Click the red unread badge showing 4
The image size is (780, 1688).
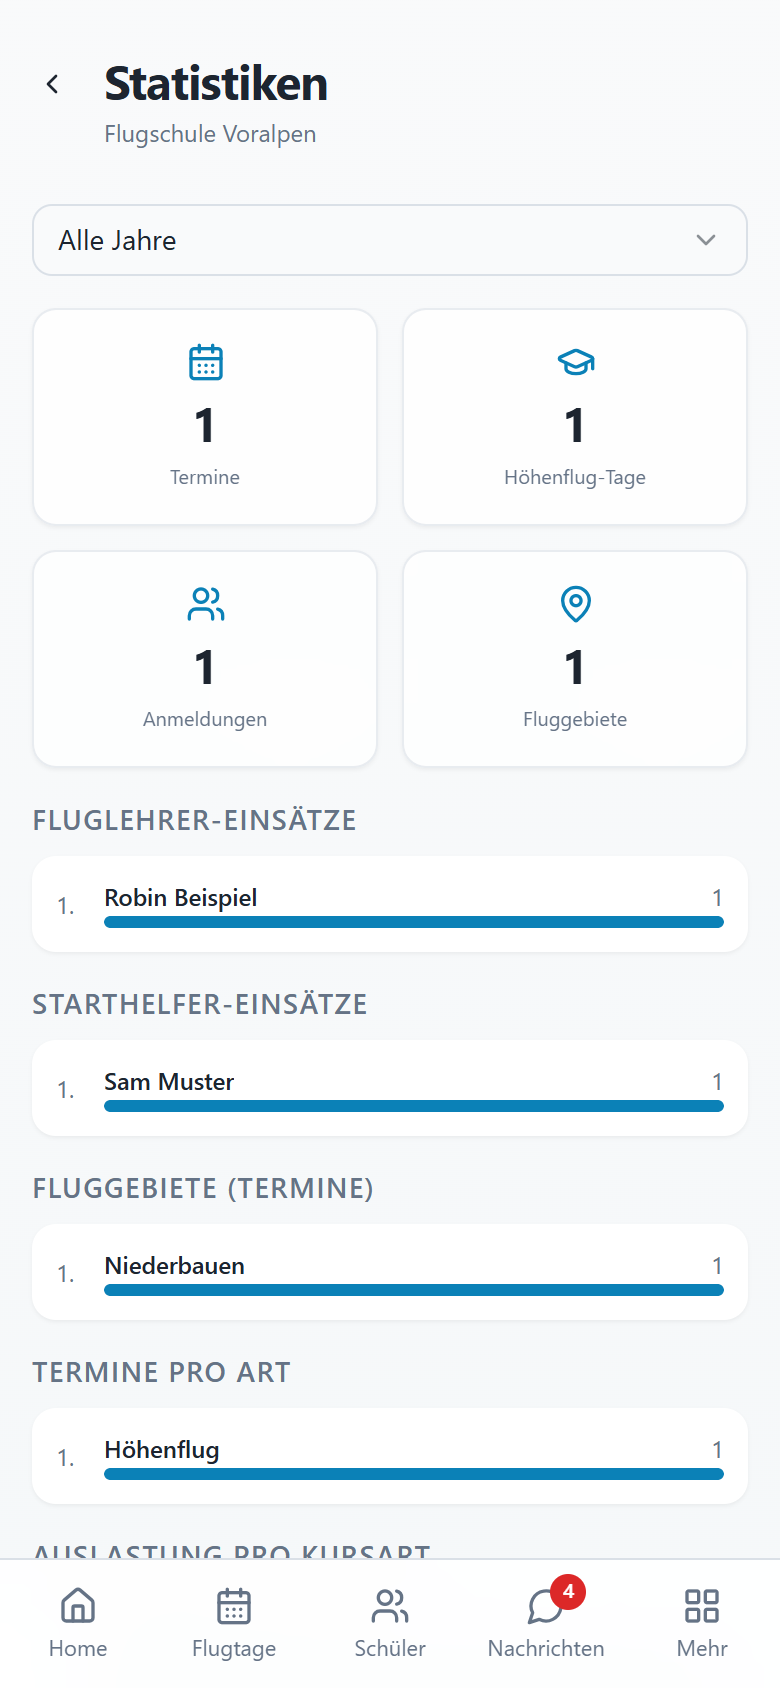click(568, 1591)
